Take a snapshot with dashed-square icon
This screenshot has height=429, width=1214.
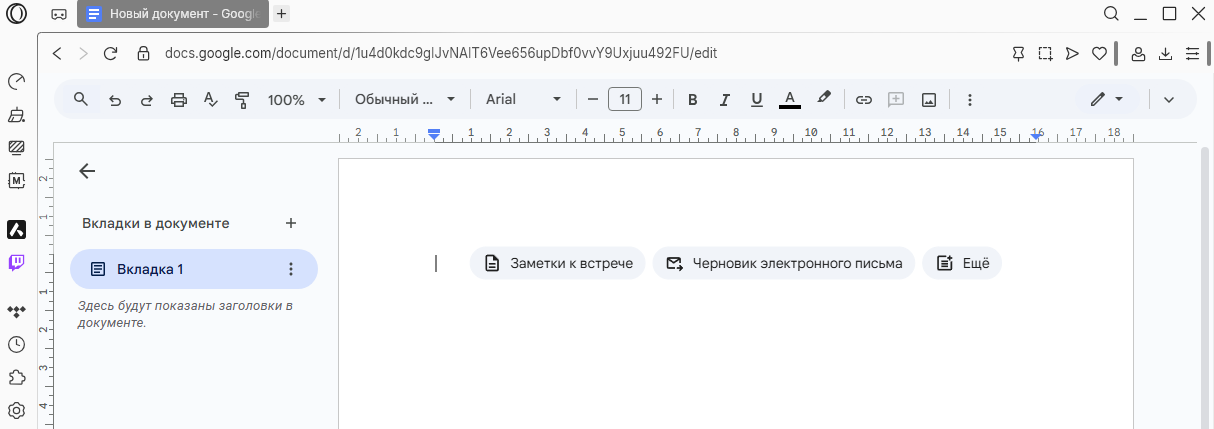tap(1045, 53)
